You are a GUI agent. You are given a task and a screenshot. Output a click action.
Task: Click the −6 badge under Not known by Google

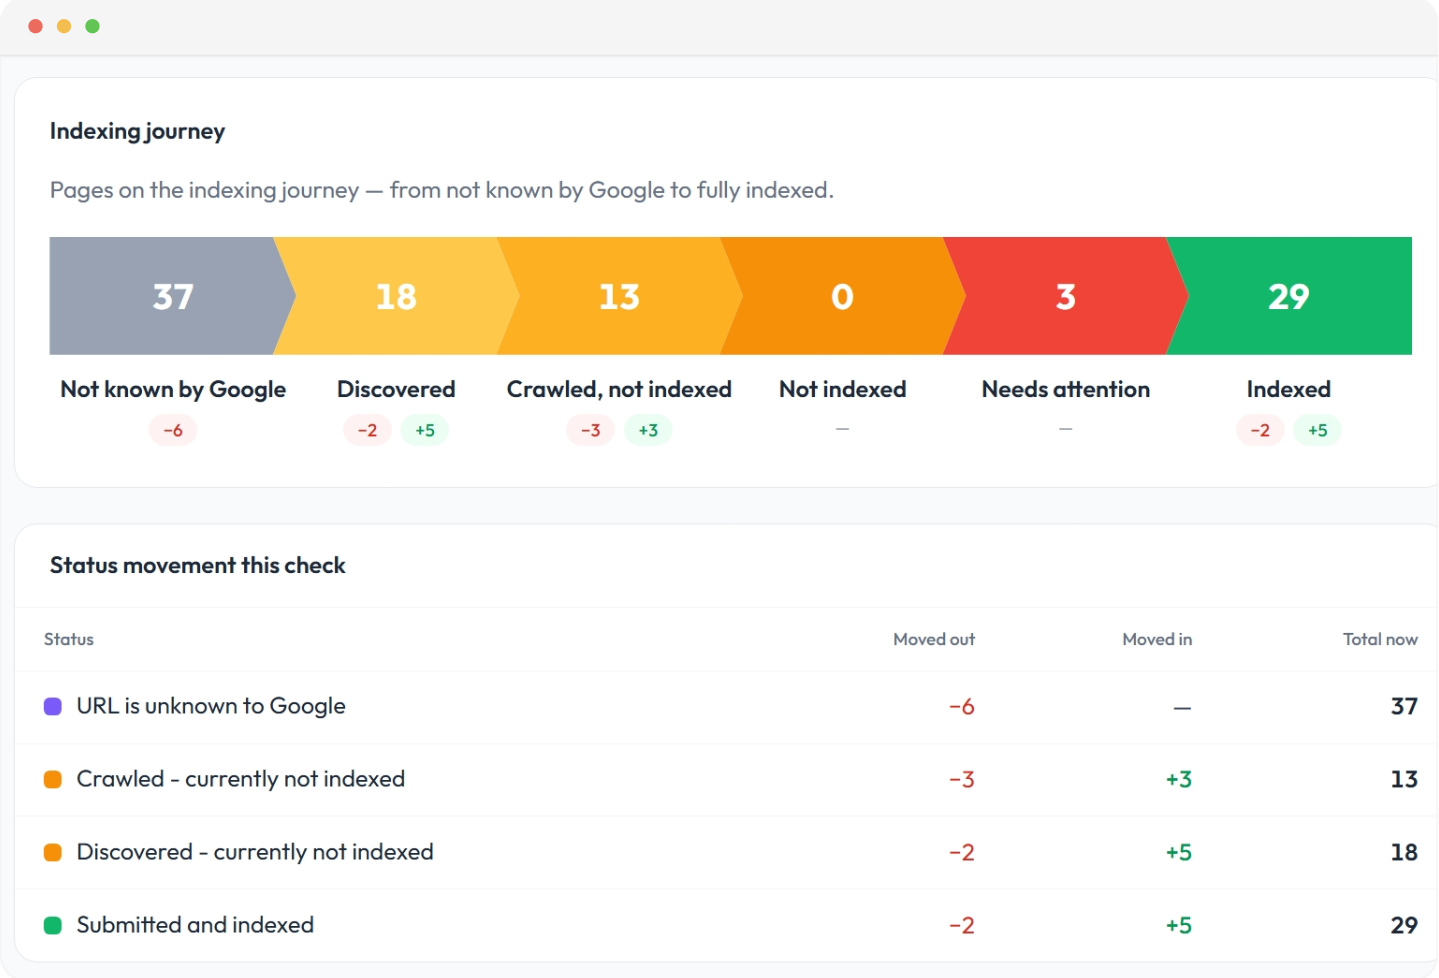173,430
